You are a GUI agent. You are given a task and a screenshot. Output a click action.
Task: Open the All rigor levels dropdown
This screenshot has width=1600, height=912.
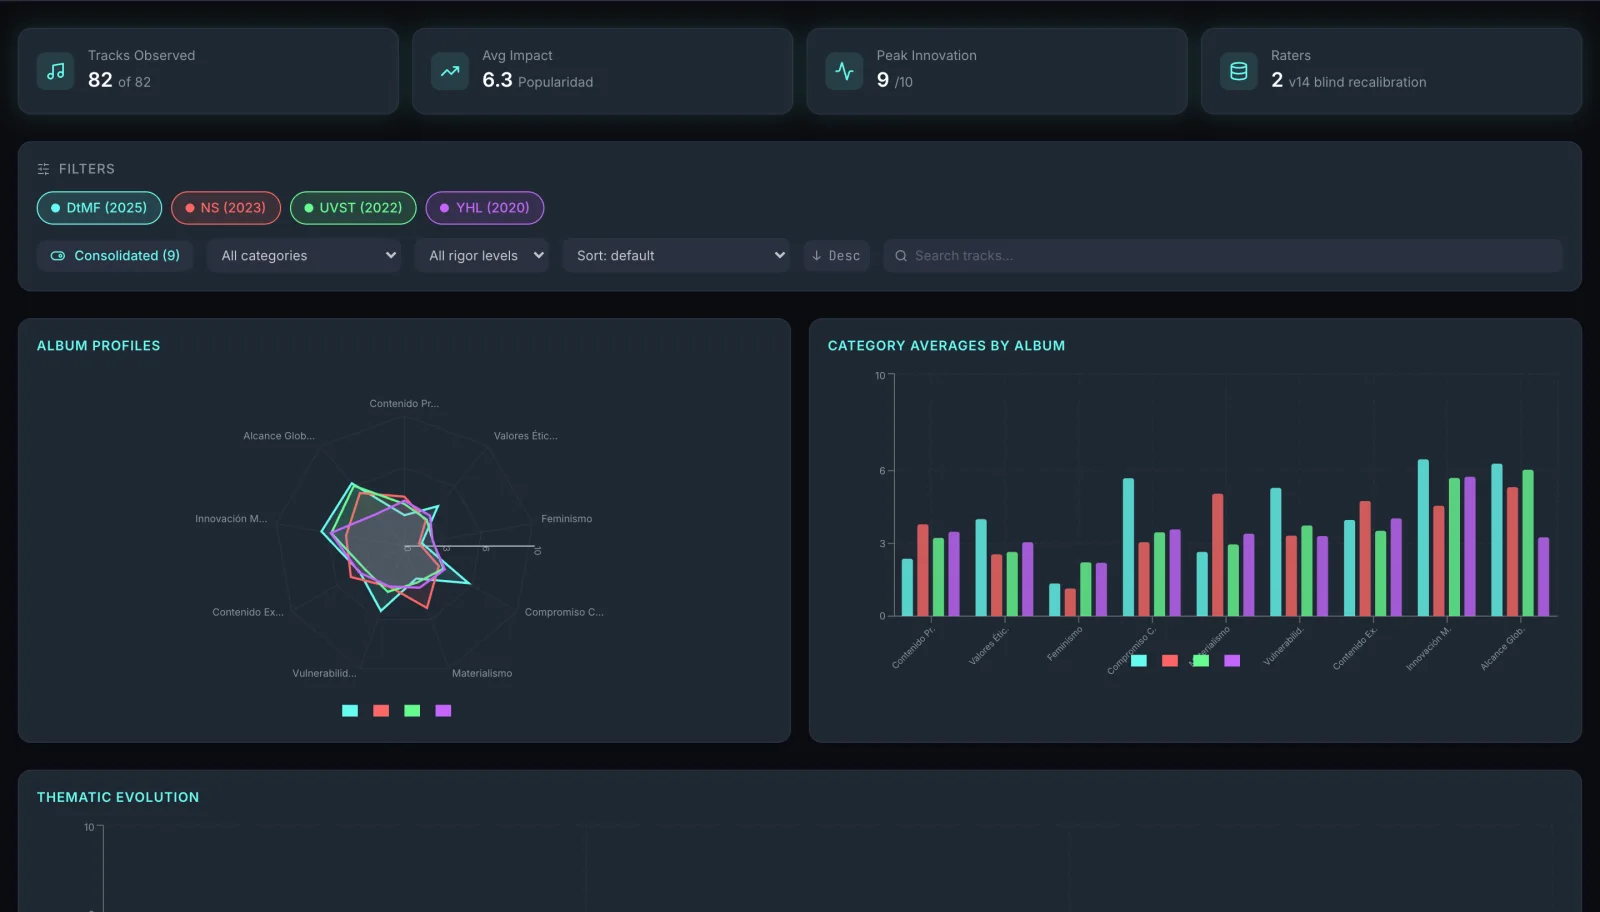(482, 256)
